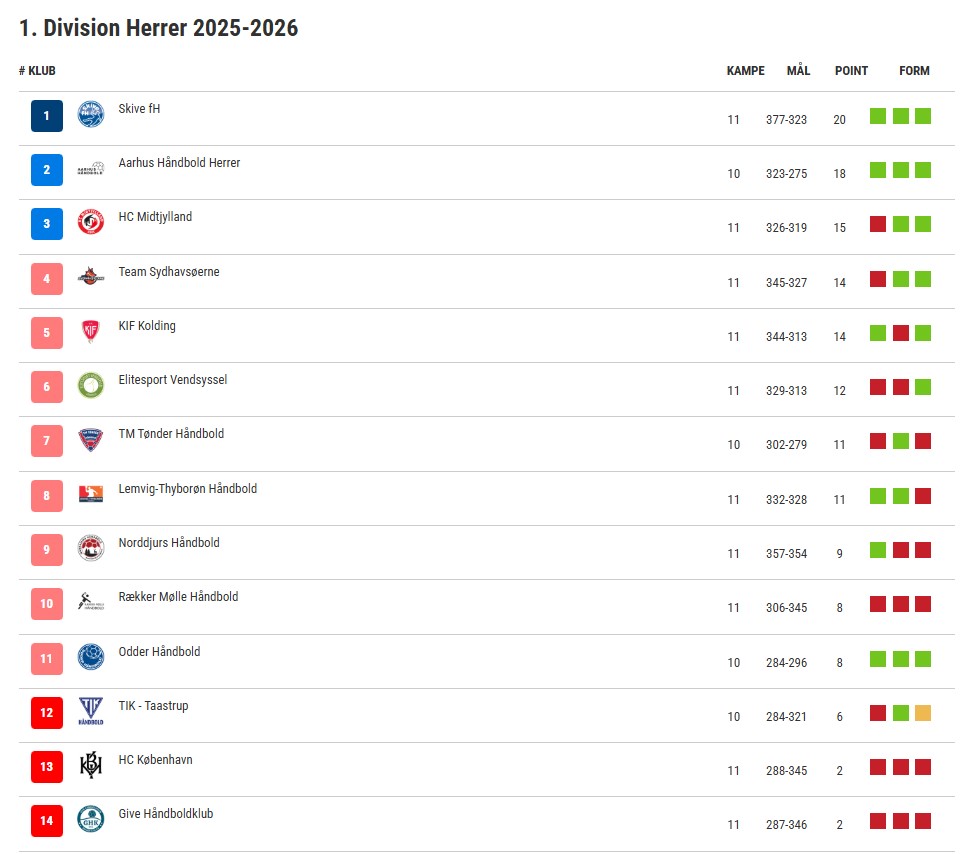
Task: Click the KIF Kolding shield logo
Action: click(91, 331)
